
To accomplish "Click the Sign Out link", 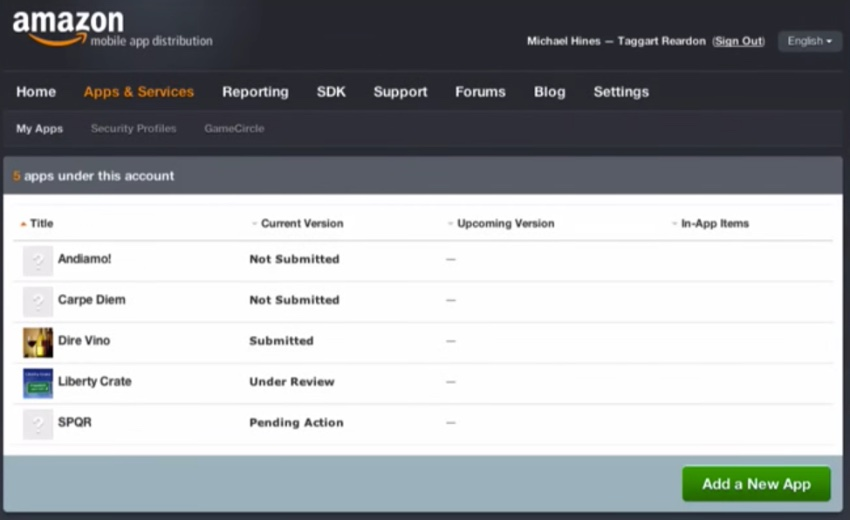I will click(x=738, y=41).
